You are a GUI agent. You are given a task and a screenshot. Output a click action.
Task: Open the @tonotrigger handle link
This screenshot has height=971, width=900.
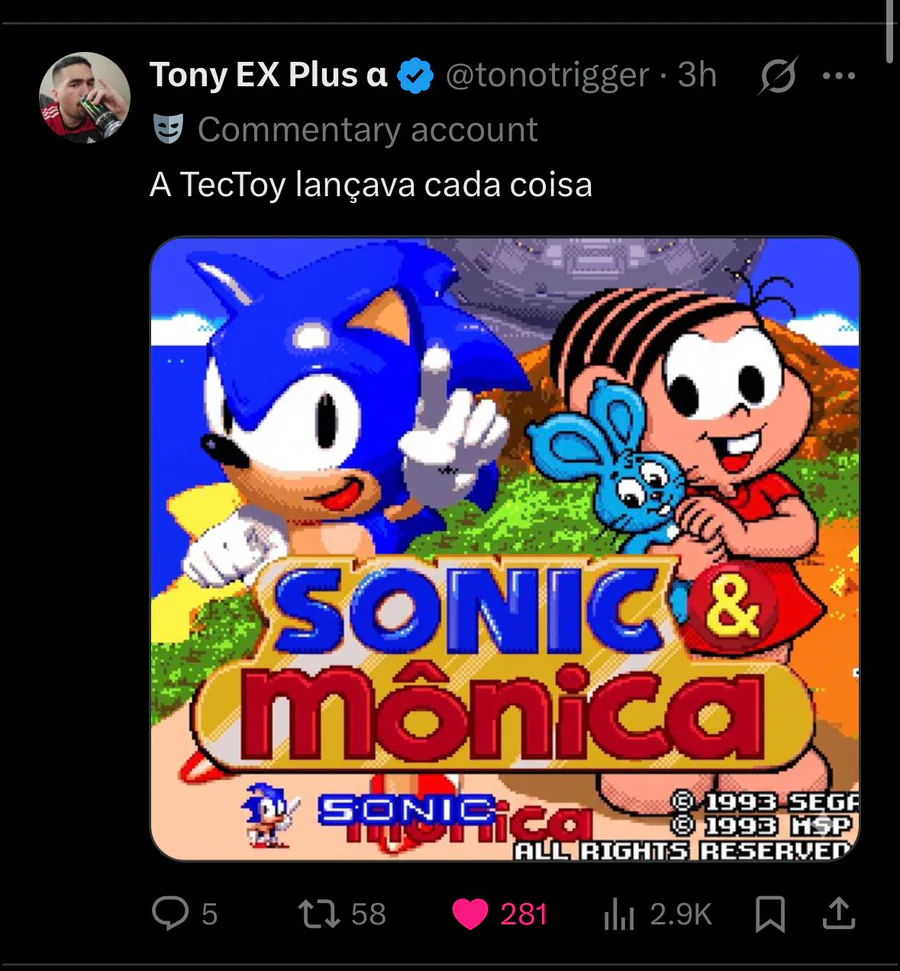(546, 75)
